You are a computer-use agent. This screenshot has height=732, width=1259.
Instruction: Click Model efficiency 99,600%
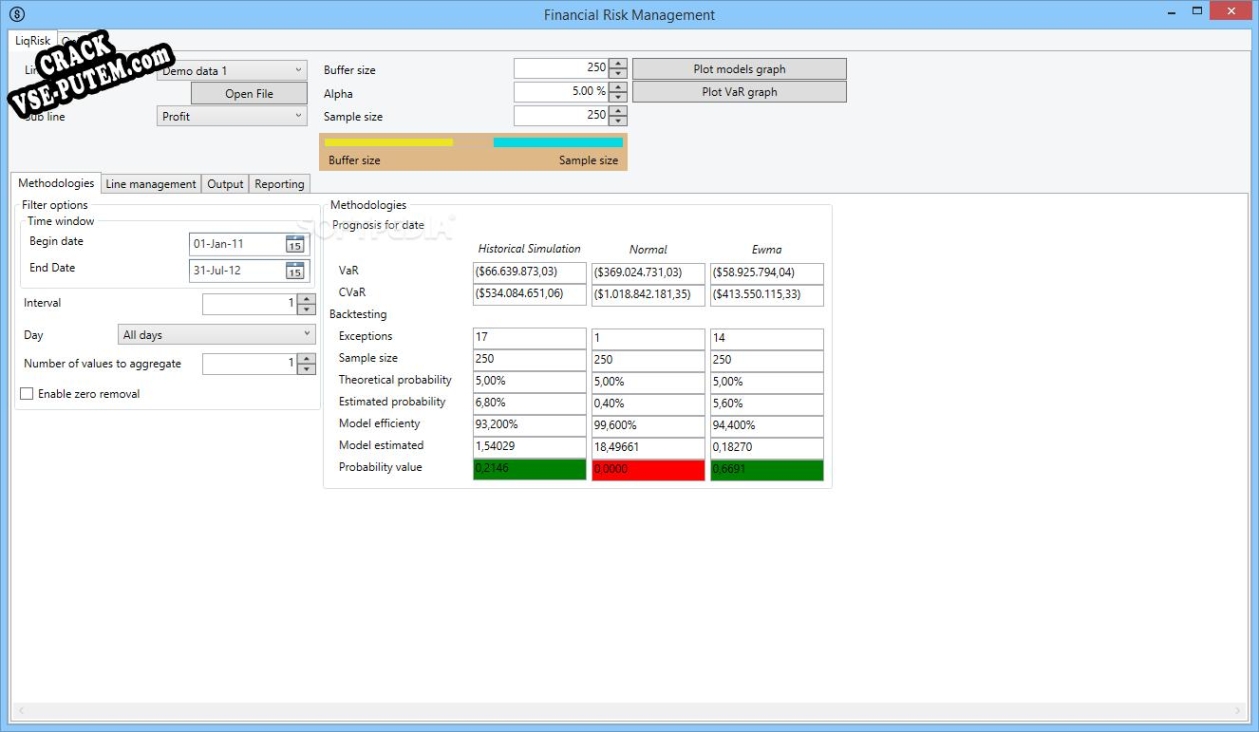point(648,425)
